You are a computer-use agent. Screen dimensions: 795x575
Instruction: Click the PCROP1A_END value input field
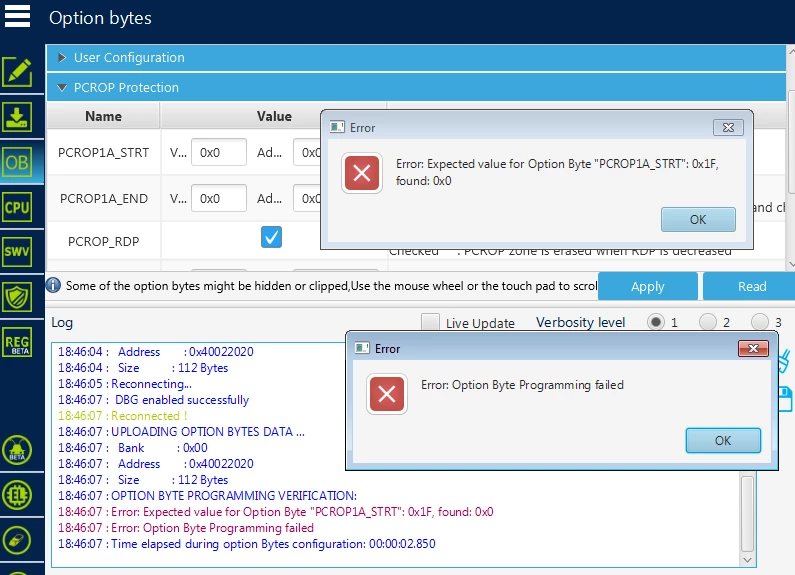point(219,198)
